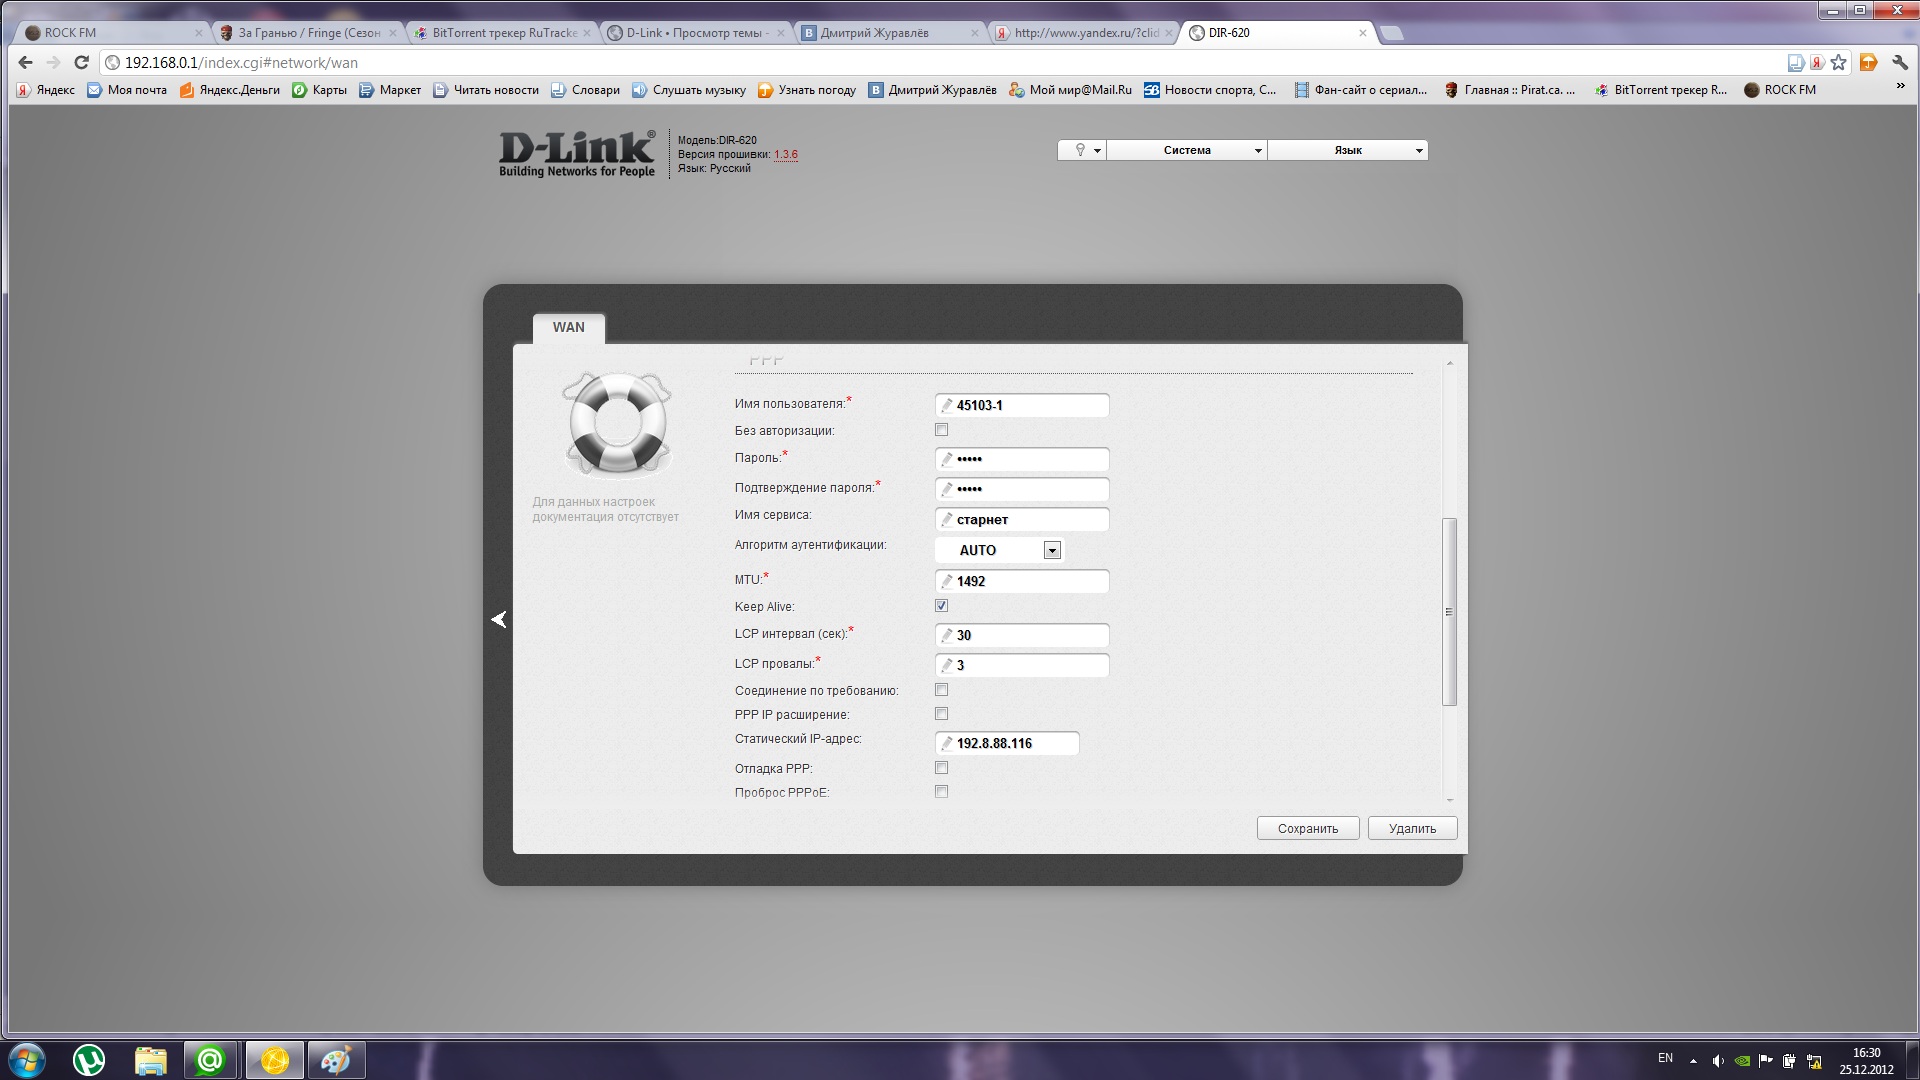The image size is (1920, 1080).
Task: Uncheck the Keep Alive checkbox
Action: point(941,606)
